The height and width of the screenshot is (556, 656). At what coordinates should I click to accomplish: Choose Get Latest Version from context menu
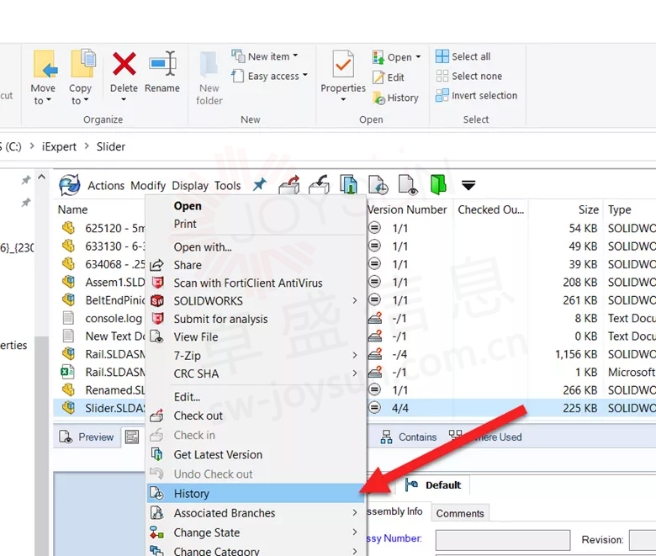(256, 454)
